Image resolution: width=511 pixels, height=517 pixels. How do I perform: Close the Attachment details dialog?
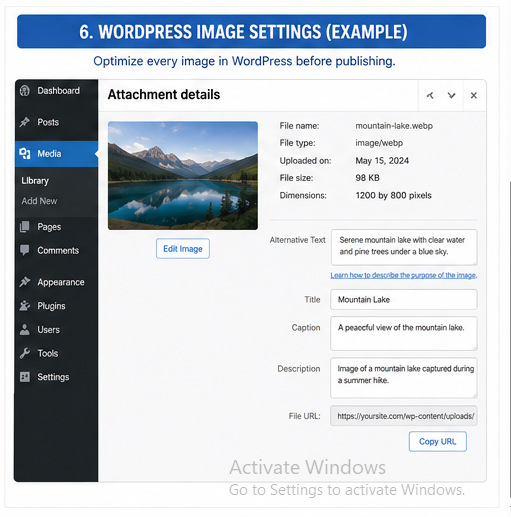click(474, 95)
